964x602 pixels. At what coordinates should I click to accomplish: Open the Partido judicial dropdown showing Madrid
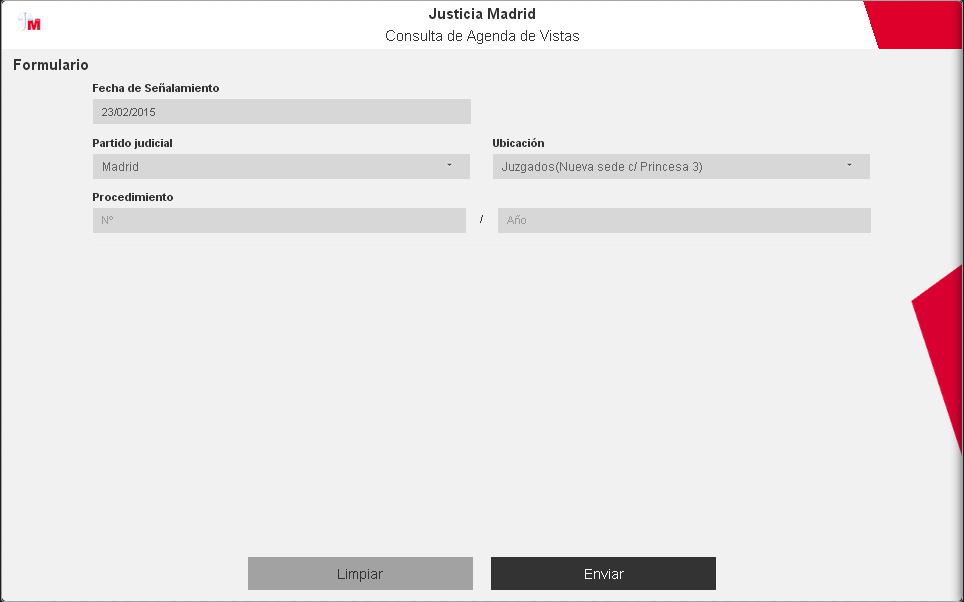[x=270, y=166]
